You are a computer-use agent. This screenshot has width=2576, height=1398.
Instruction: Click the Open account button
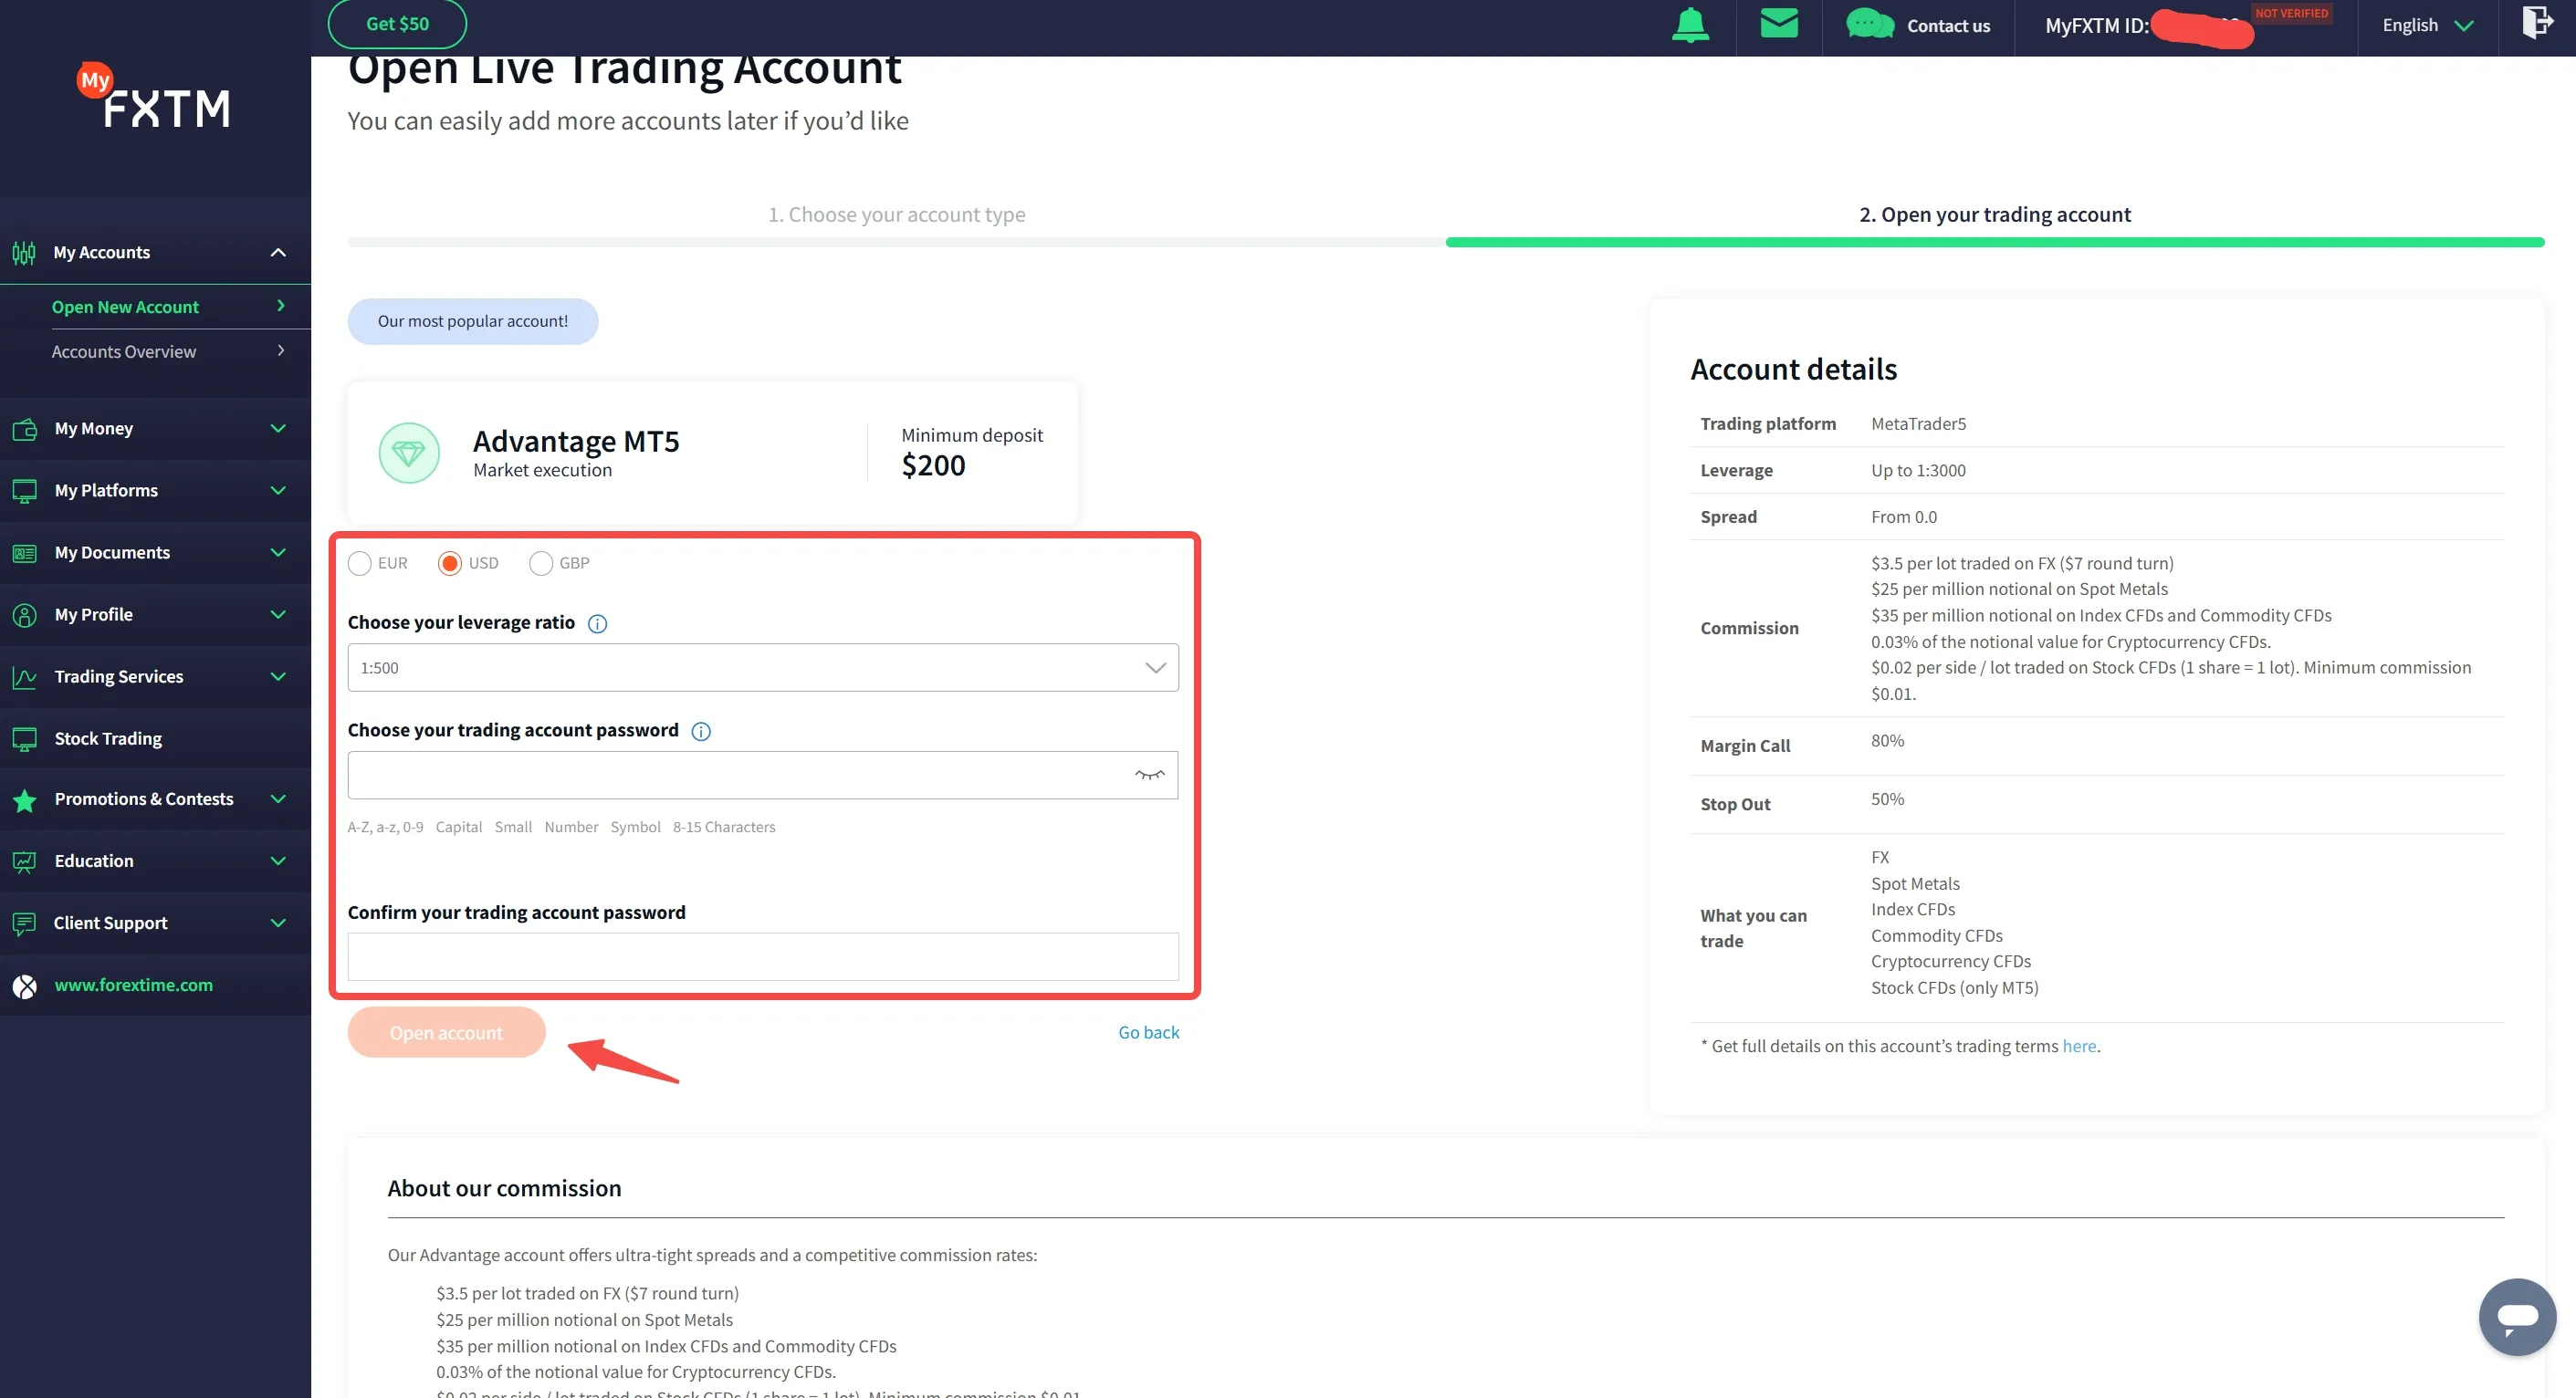446,1033
